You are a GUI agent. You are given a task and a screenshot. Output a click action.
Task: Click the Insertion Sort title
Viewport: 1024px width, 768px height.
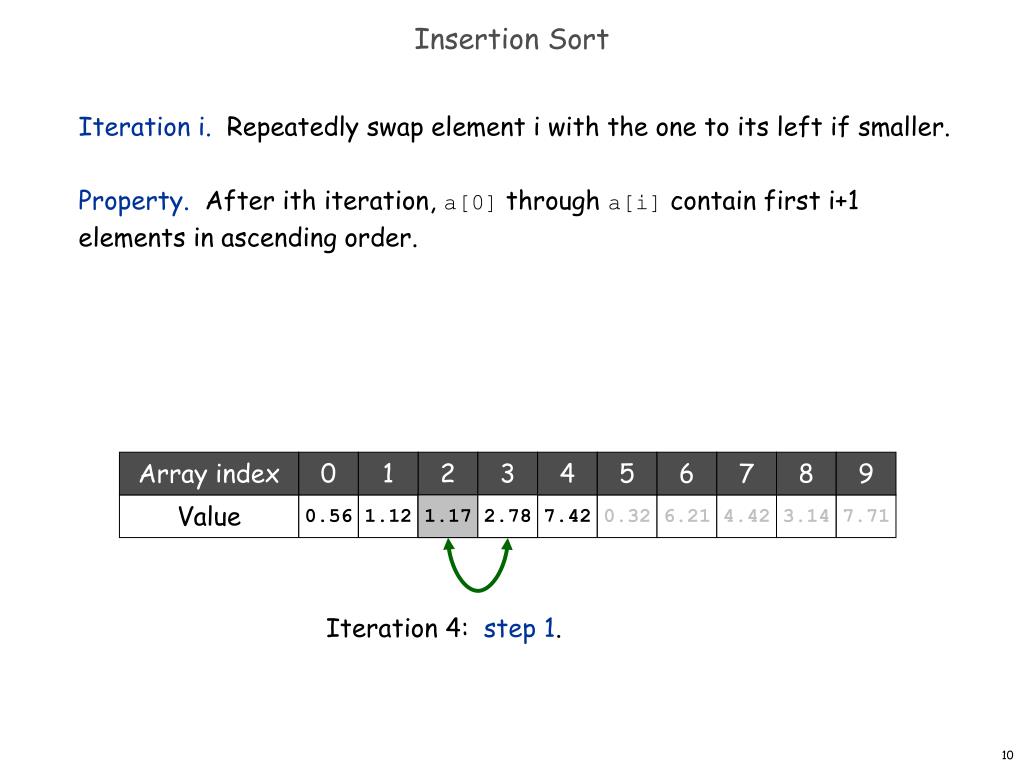coord(511,39)
